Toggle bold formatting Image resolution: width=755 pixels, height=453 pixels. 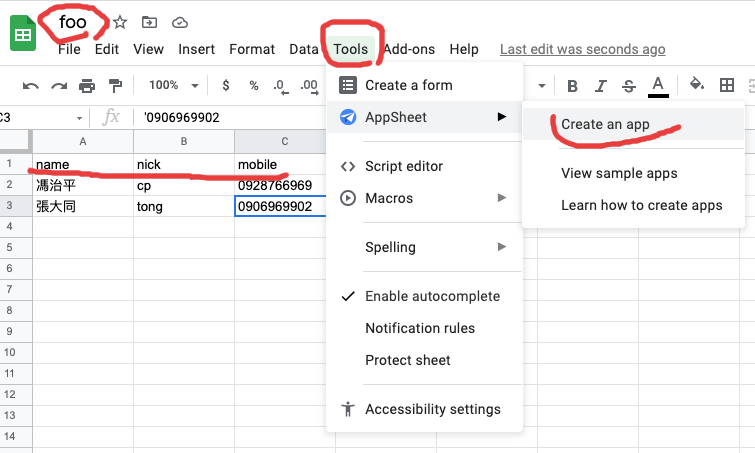tap(572, 86)
